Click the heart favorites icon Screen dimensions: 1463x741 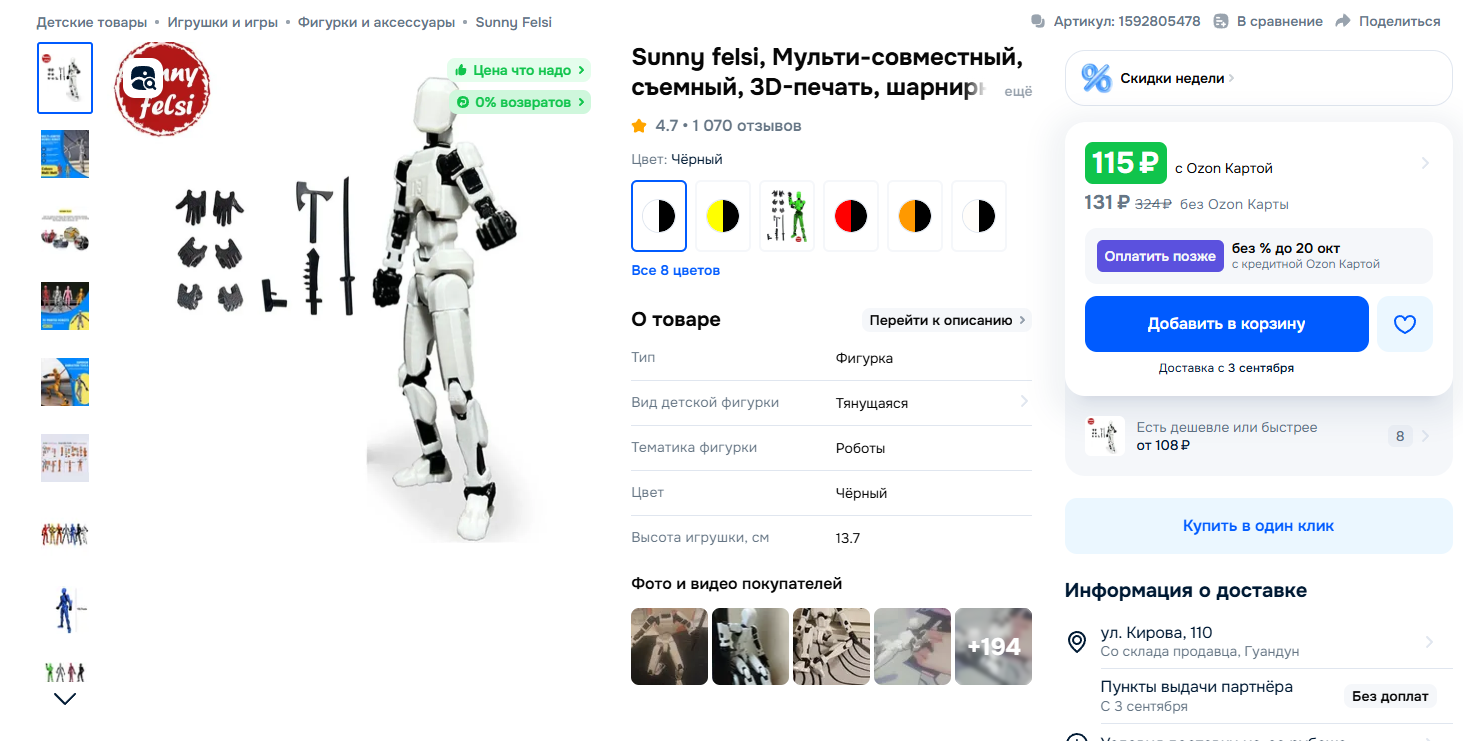pyautogui.click(x=1405, y=324)
